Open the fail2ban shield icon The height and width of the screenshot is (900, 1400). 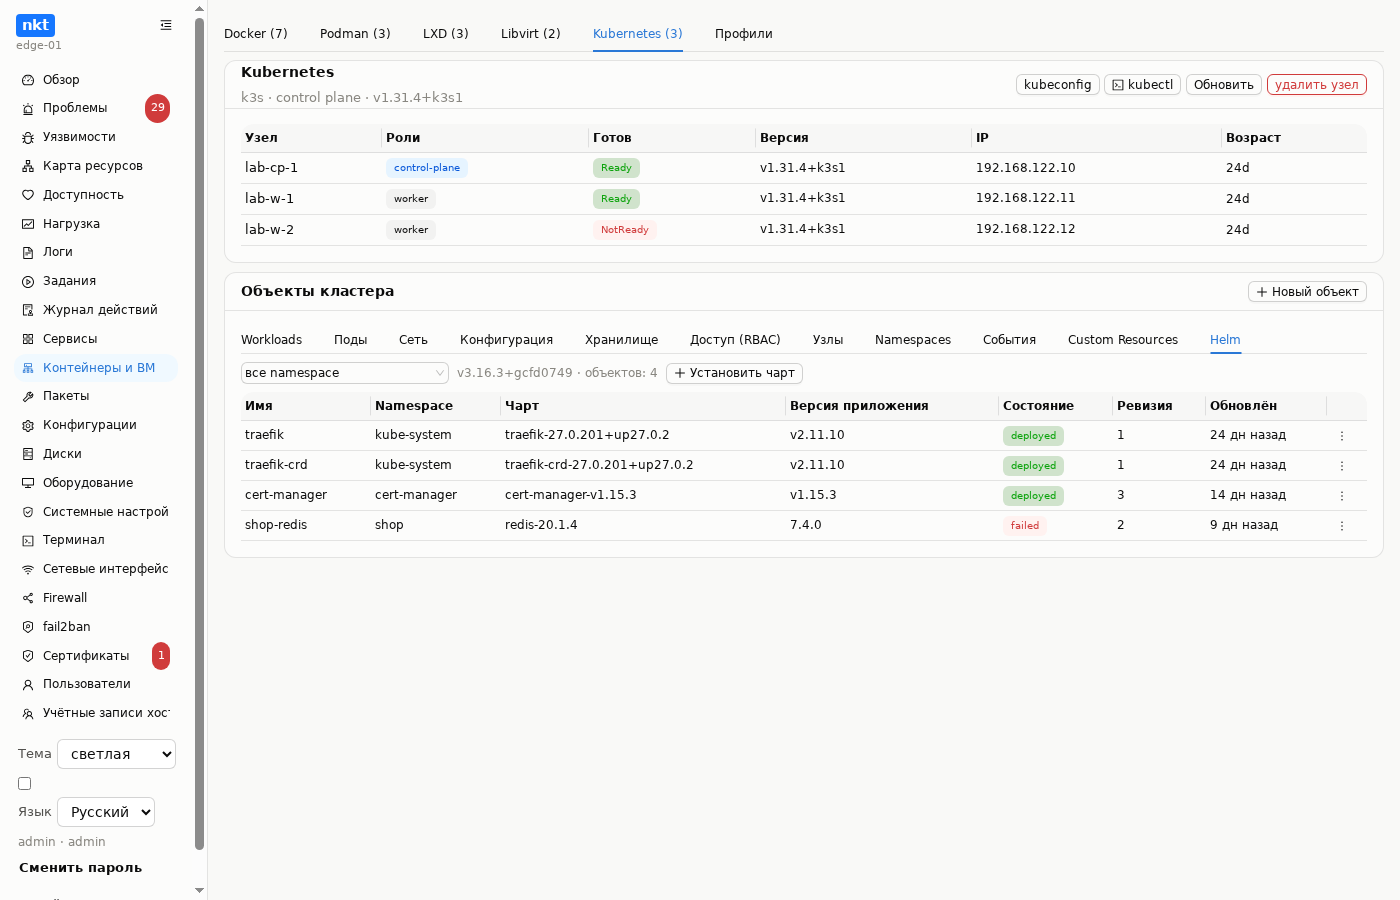[x=28, y=627]
